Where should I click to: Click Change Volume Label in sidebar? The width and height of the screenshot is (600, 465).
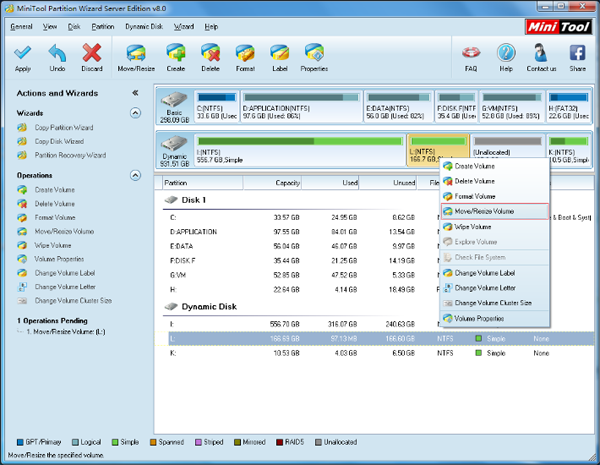coord(65,273)
